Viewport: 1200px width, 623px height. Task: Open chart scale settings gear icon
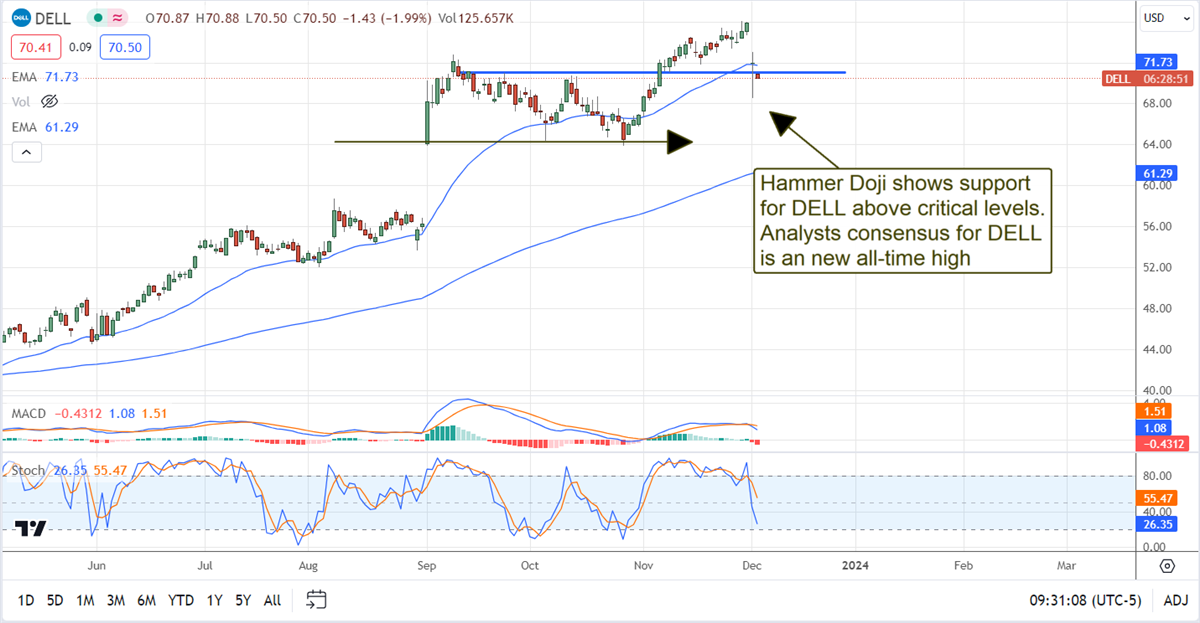tap(1167, 566)
